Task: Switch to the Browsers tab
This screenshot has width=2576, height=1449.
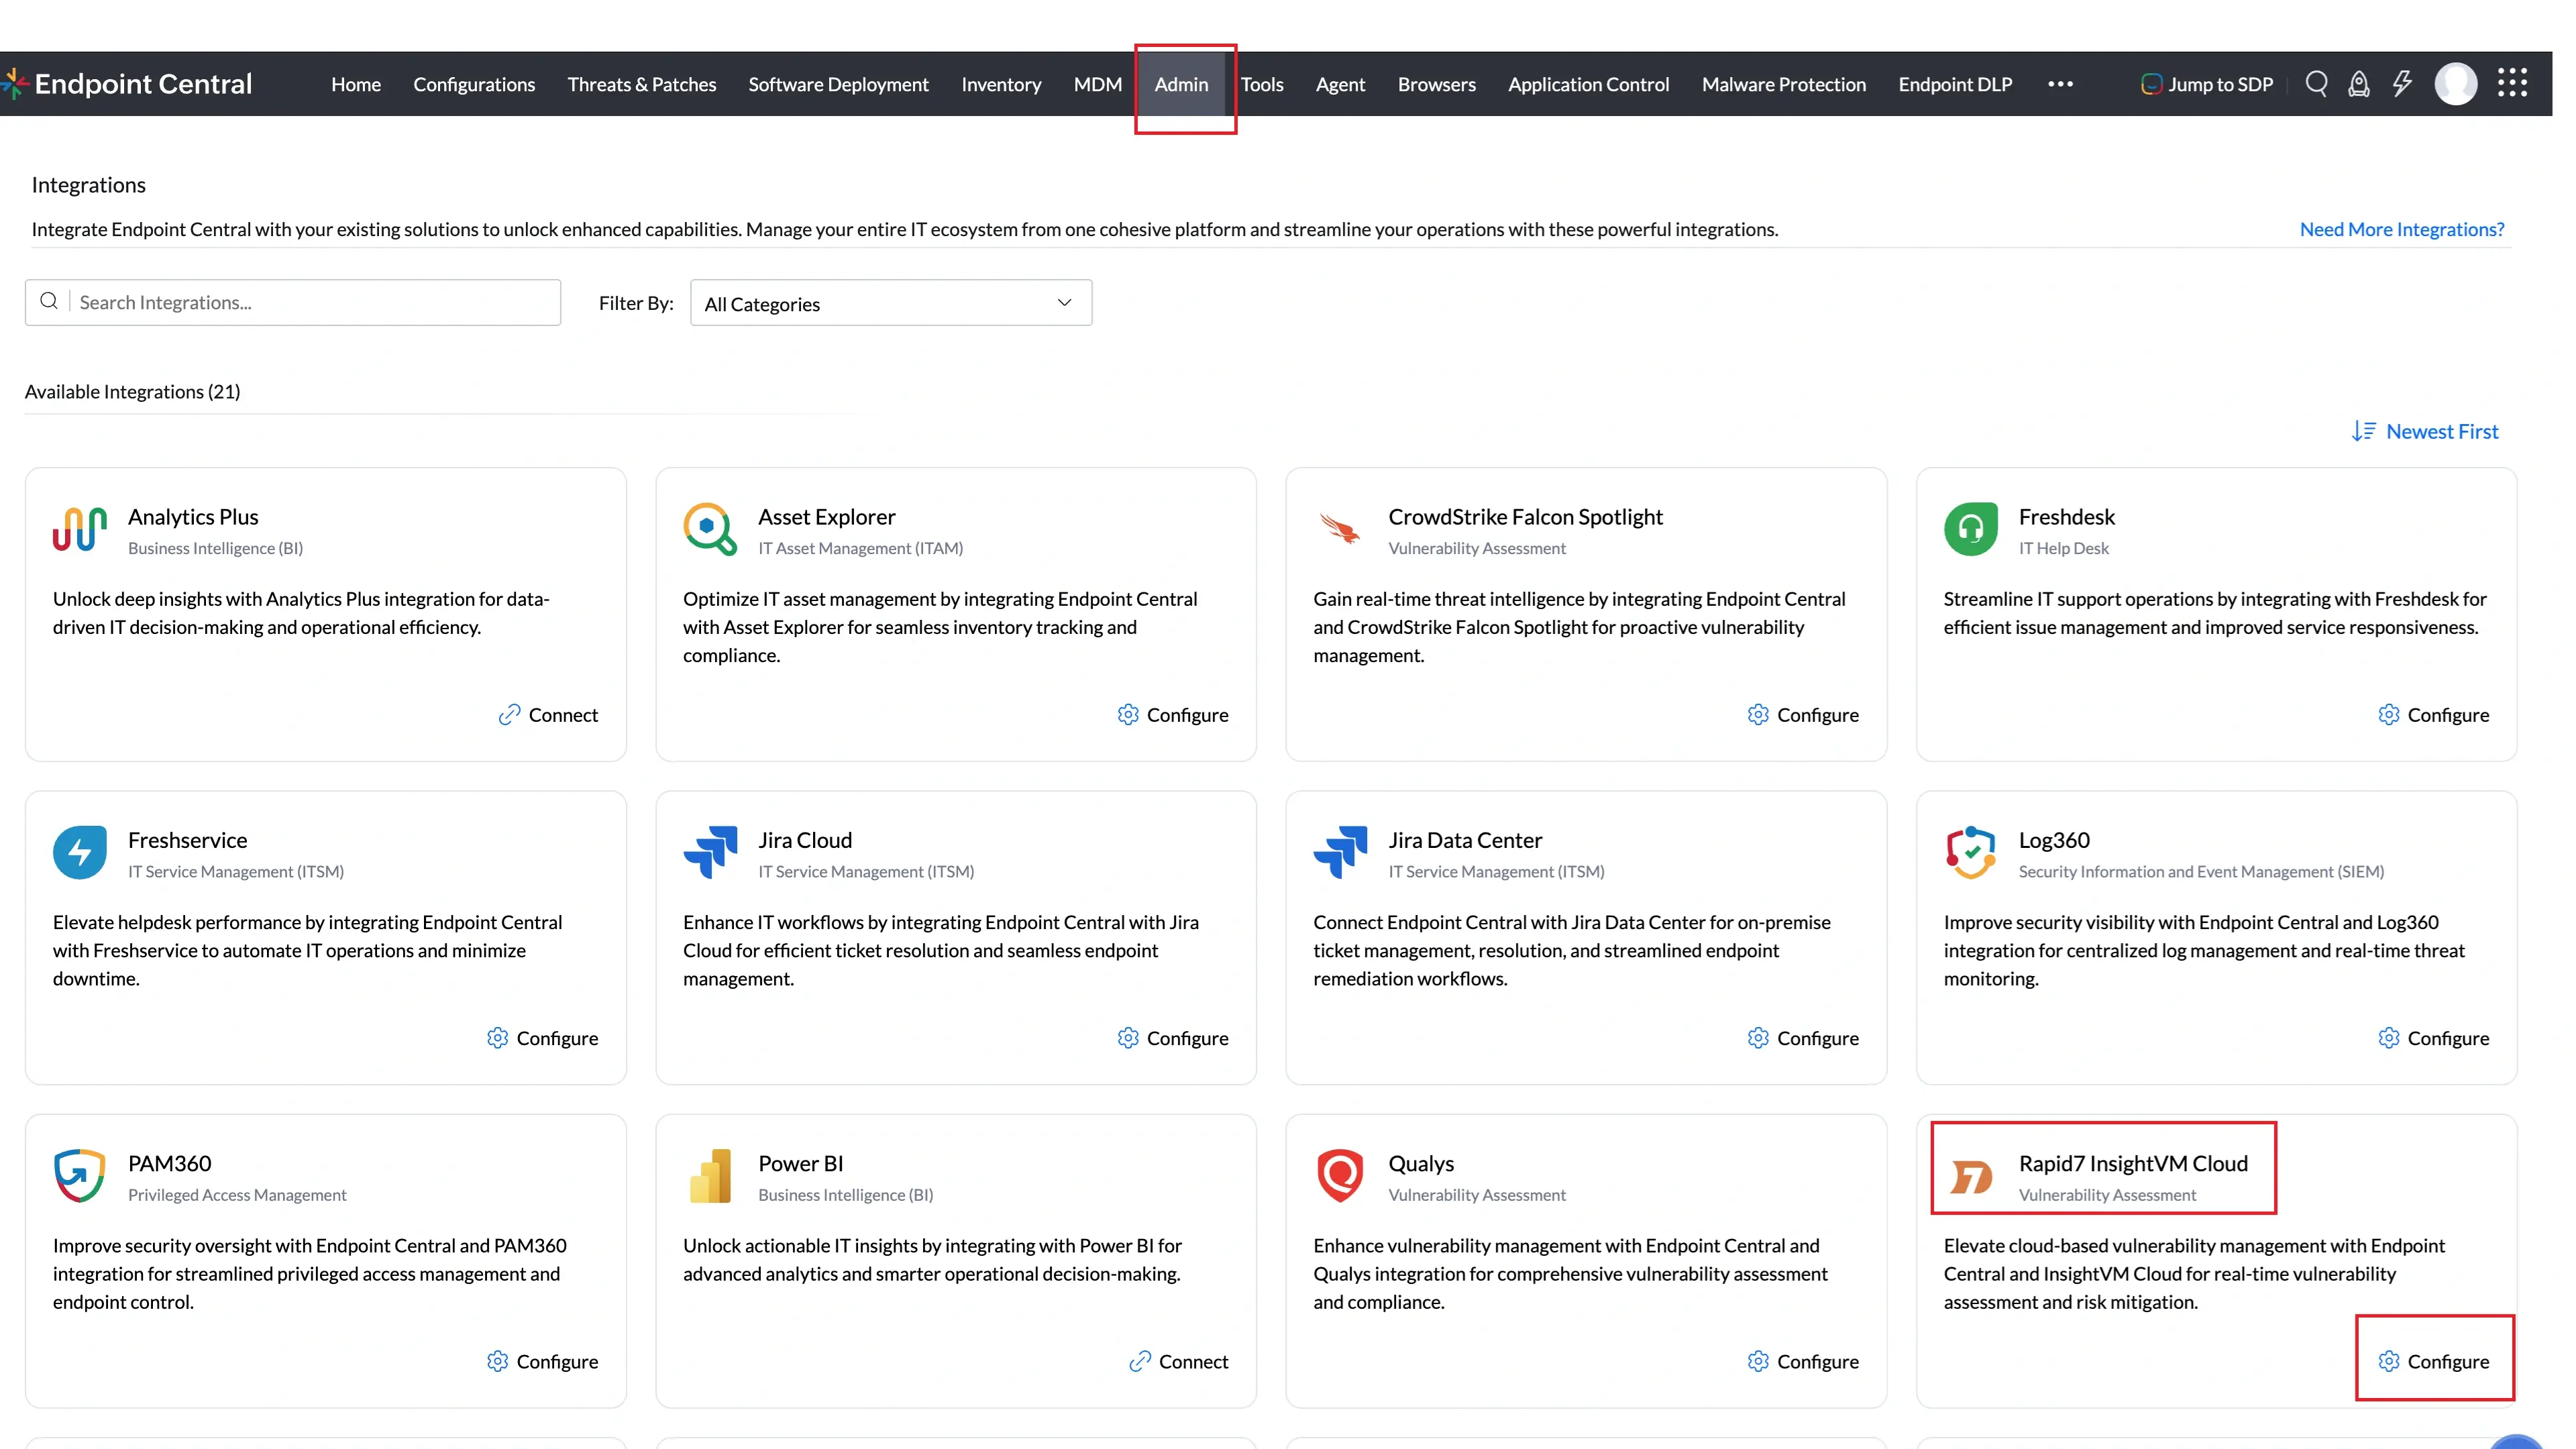Action: click(1436, 84)
